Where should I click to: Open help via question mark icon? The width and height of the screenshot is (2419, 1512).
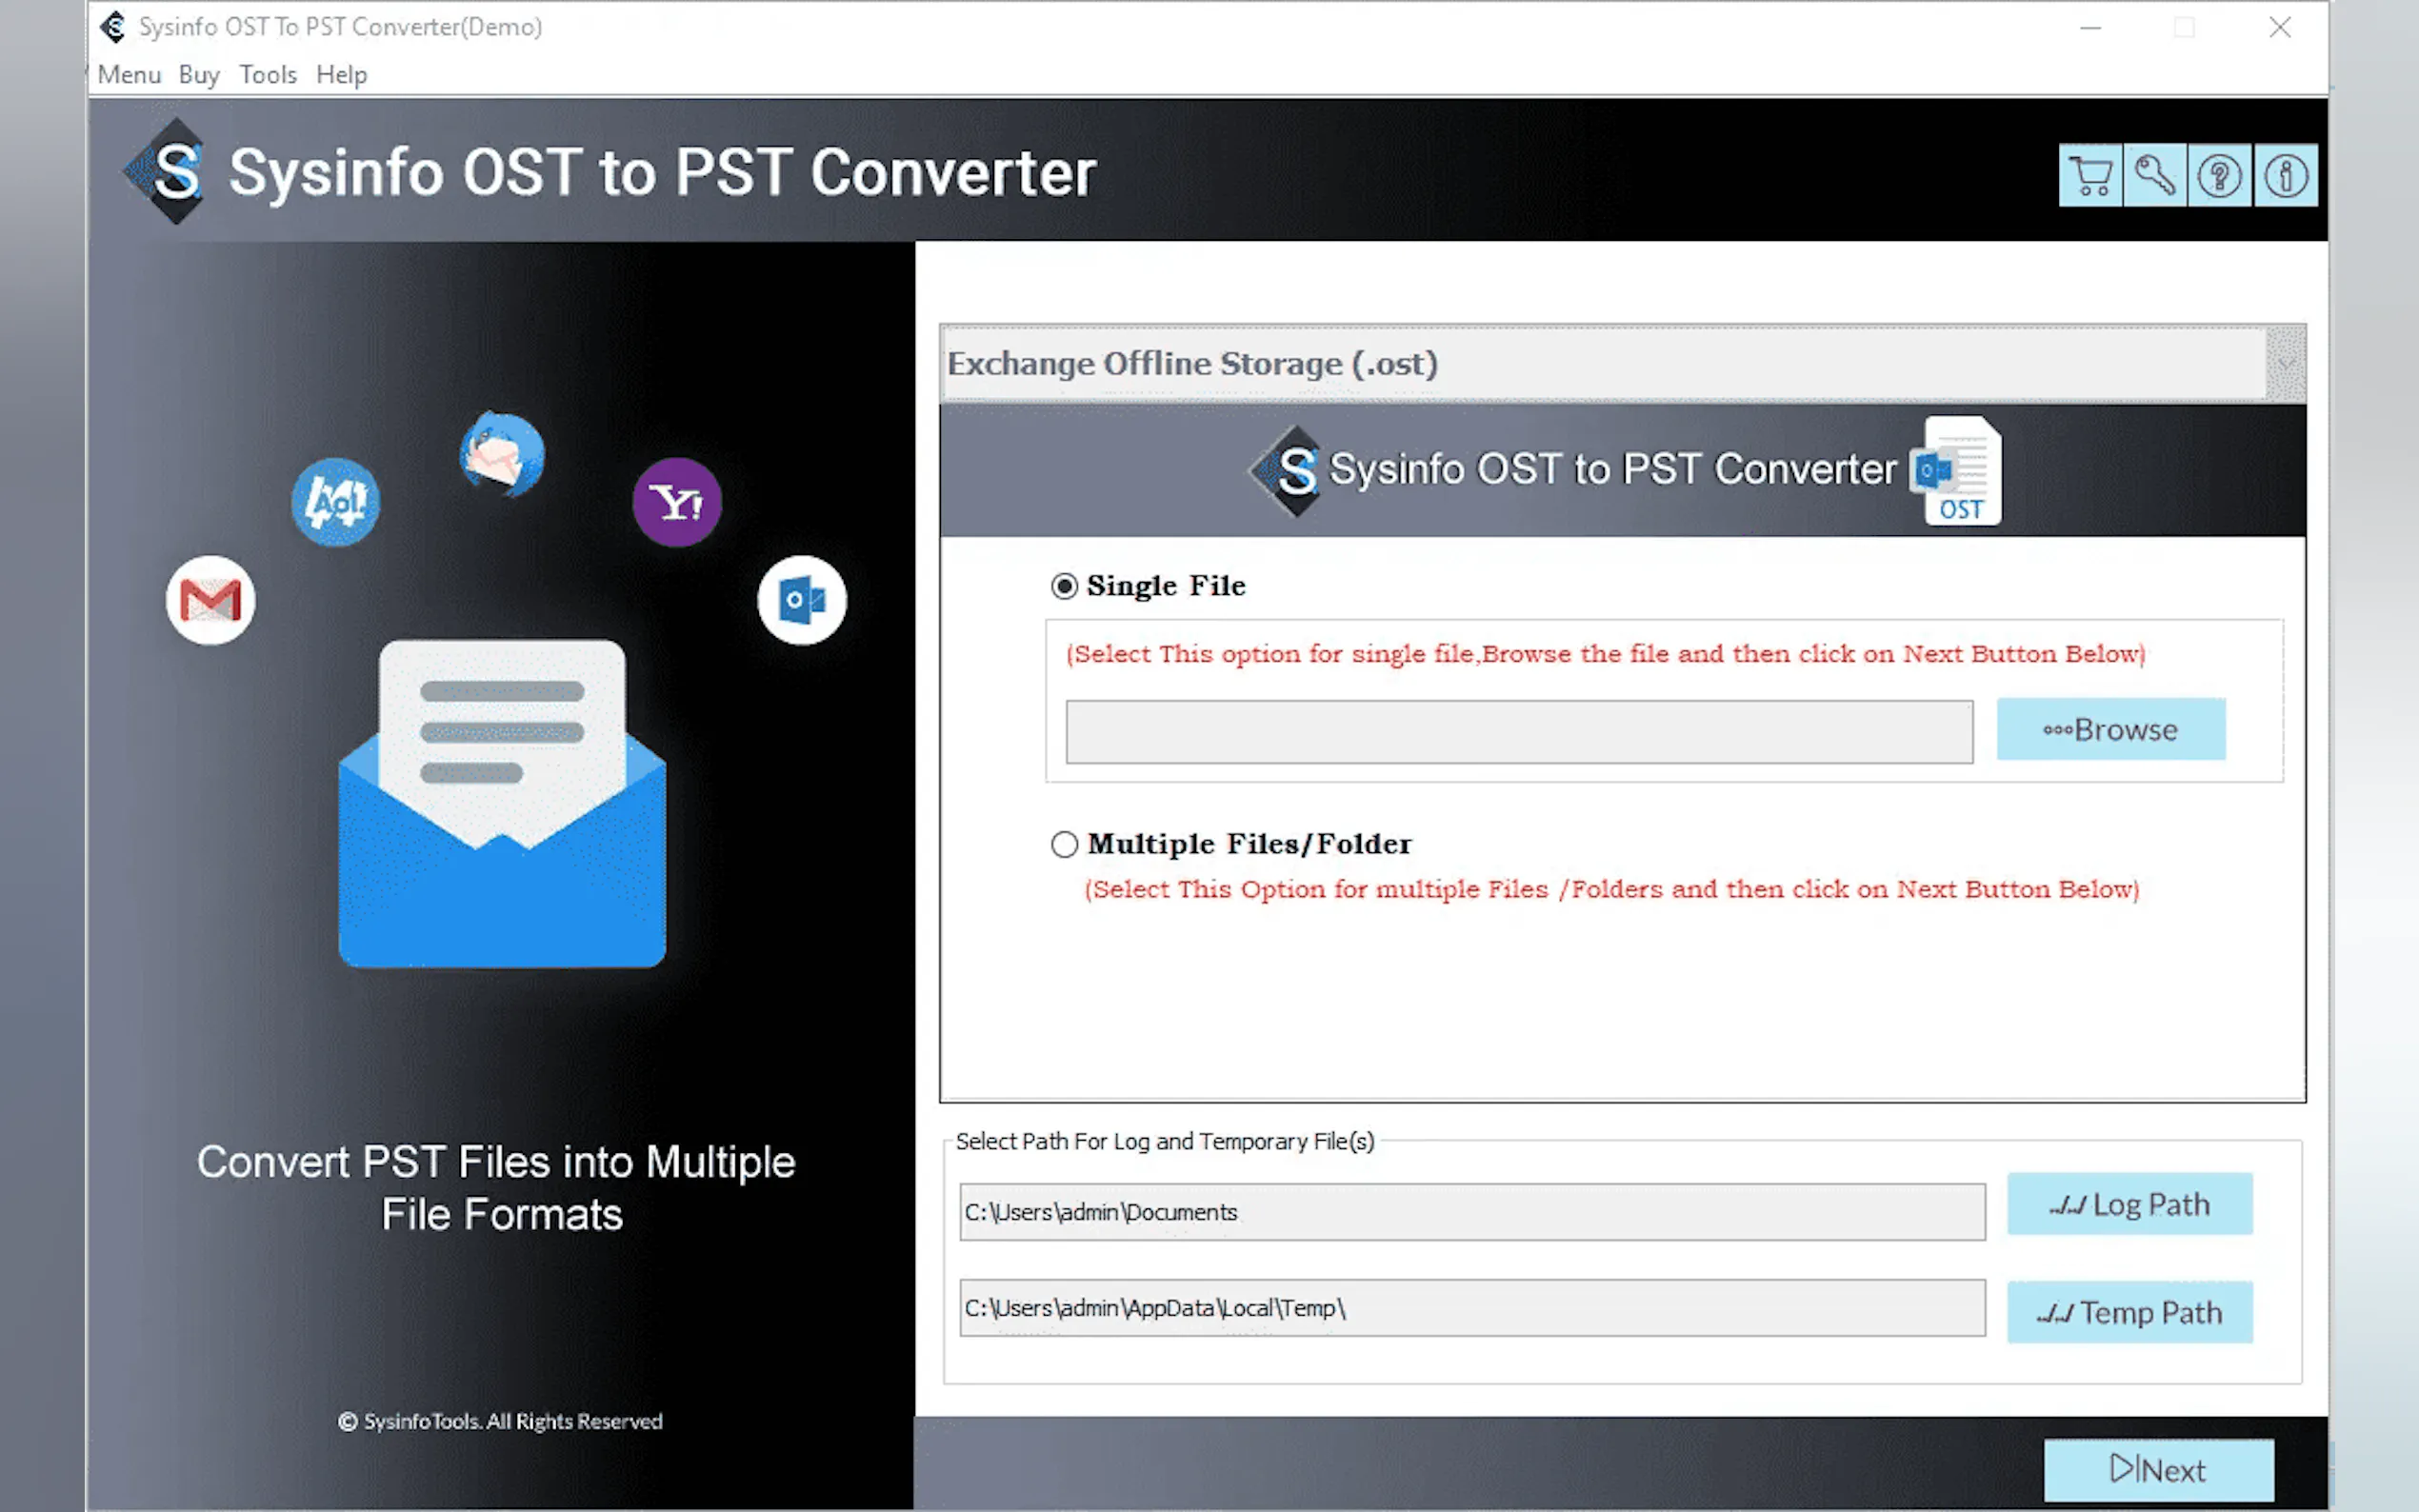(2219, 176)
